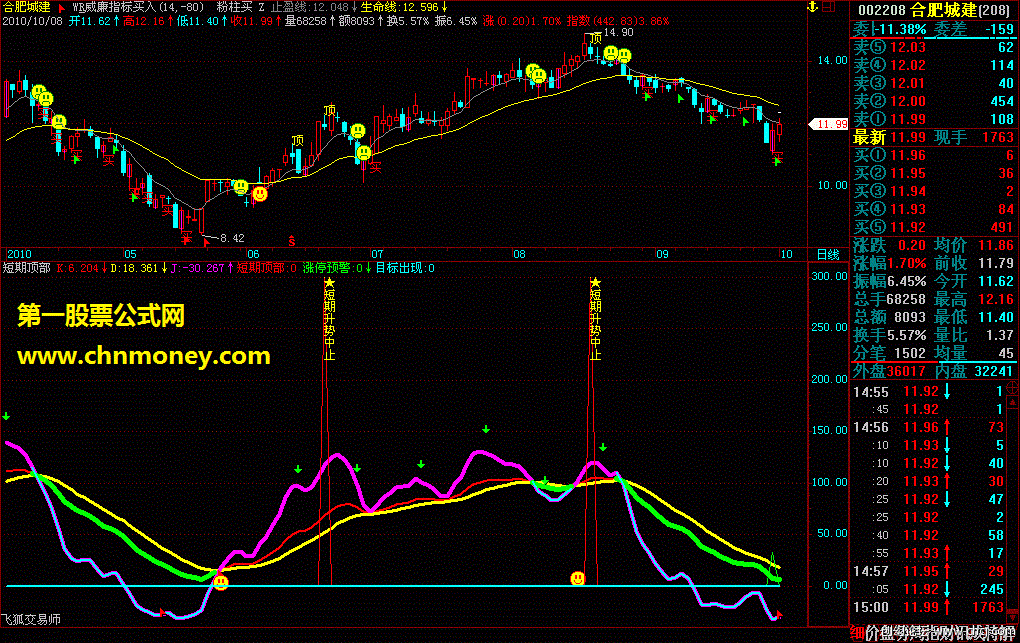
Task: Click the D:18.361 readout
Action: pyautogui.click(x=134, y=268)
